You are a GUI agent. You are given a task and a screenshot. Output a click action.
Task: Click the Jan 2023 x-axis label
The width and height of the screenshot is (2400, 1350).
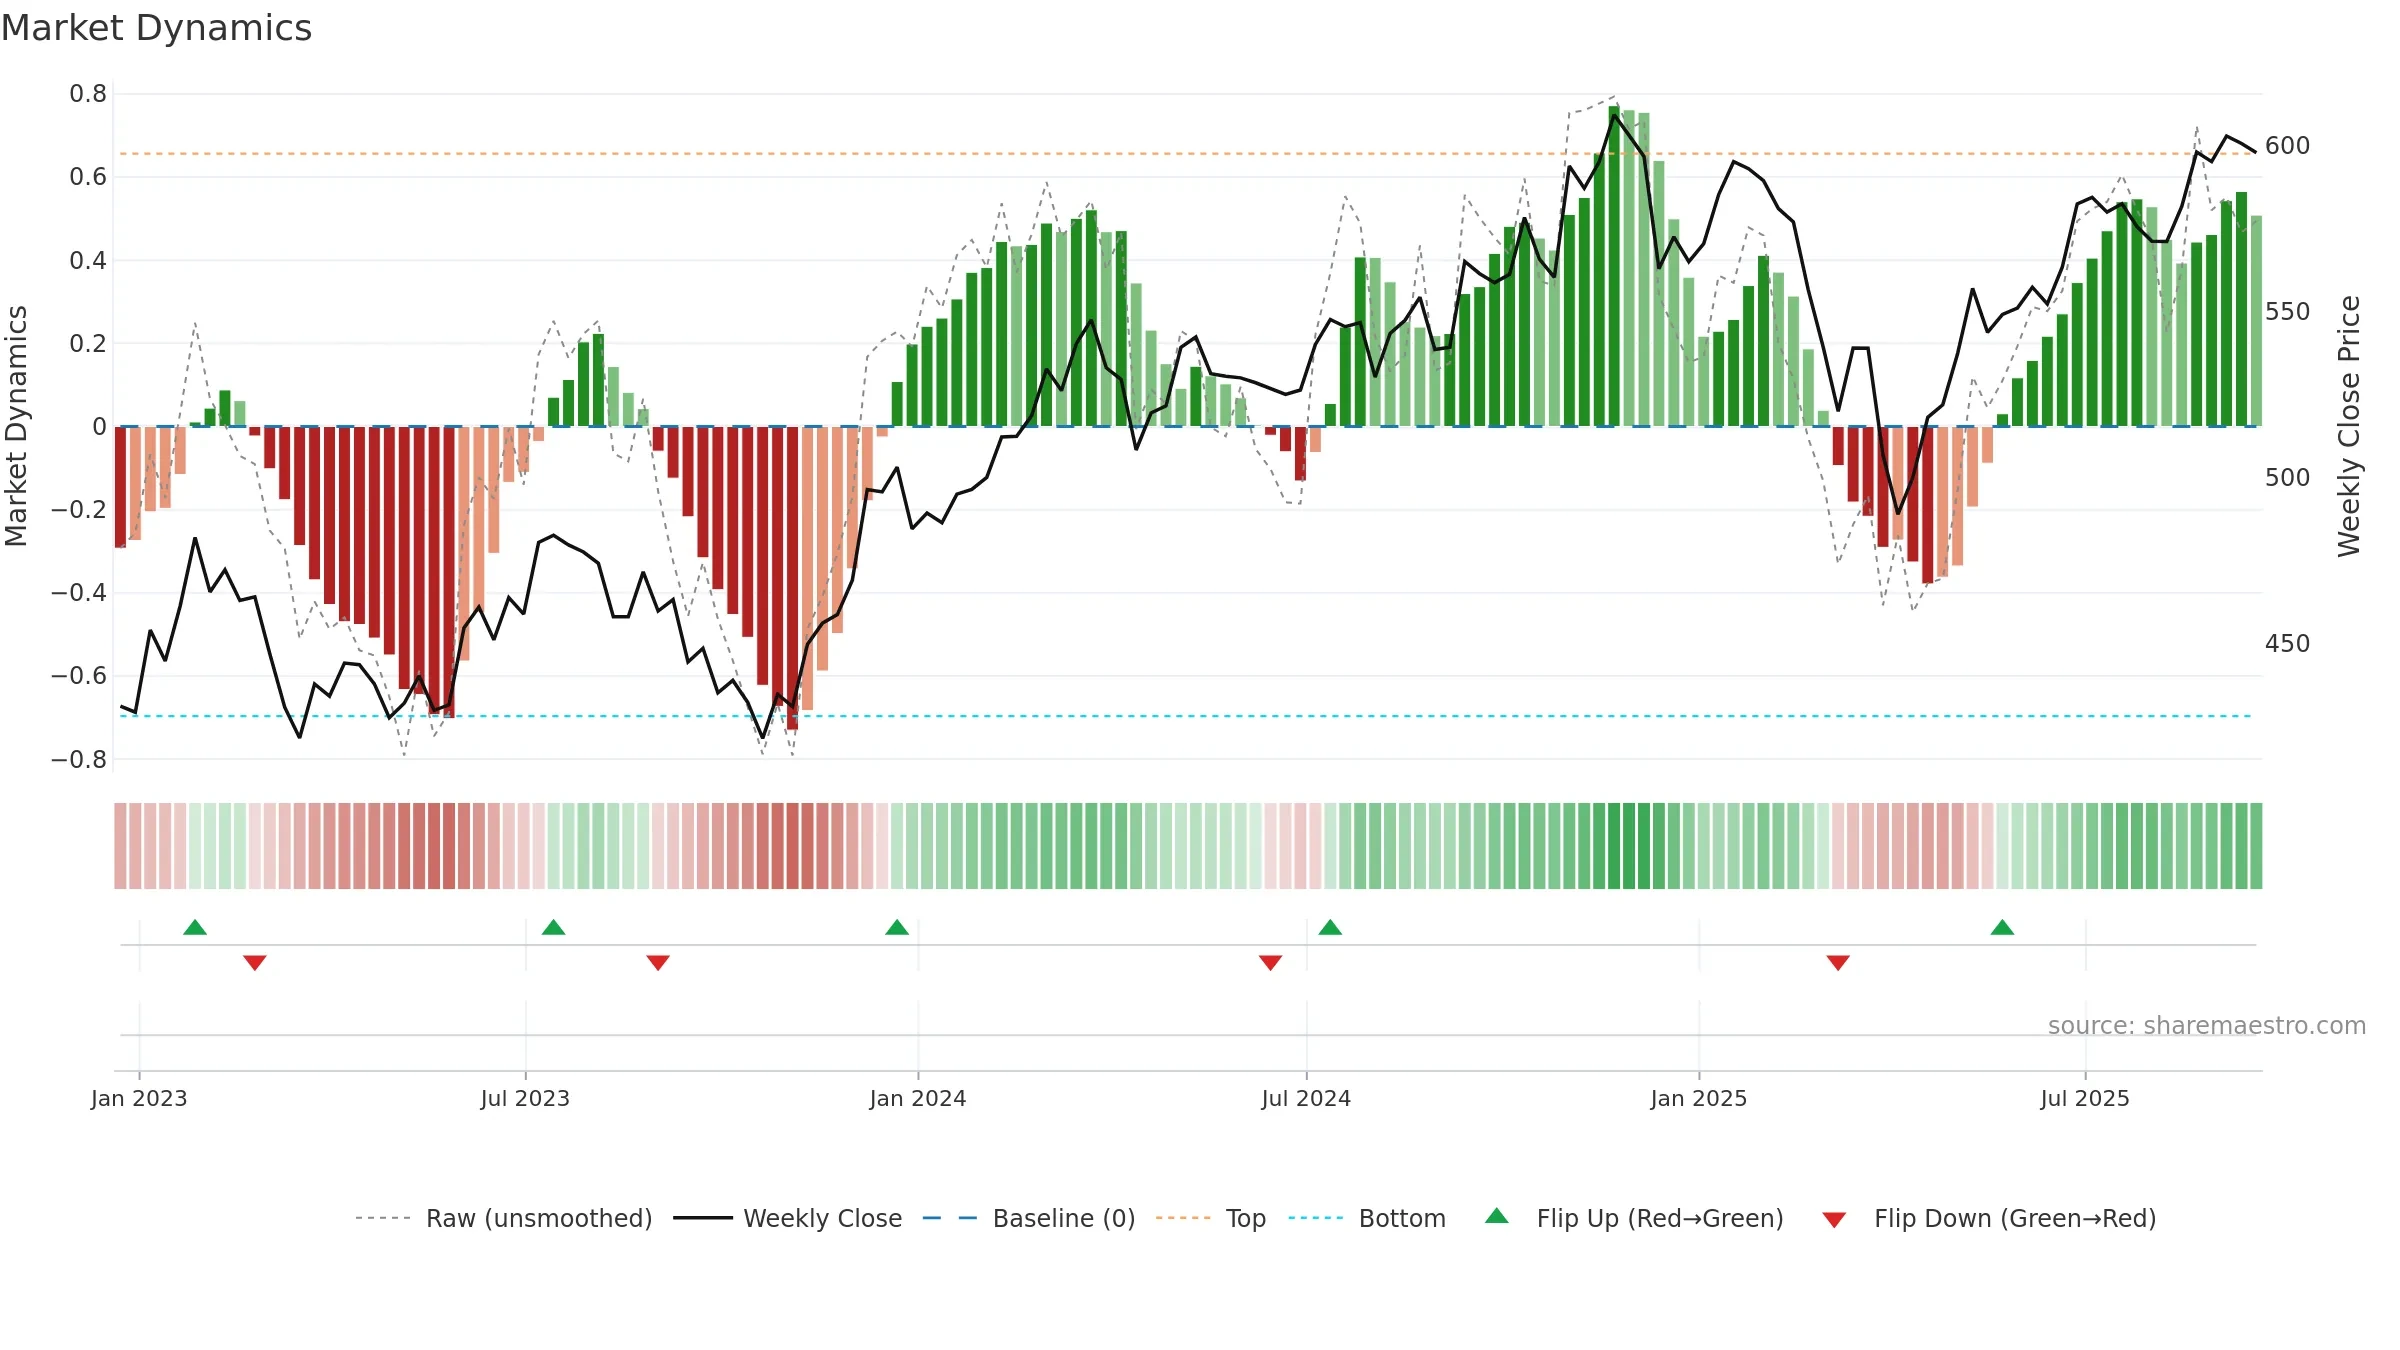(x=139, y=1098)
